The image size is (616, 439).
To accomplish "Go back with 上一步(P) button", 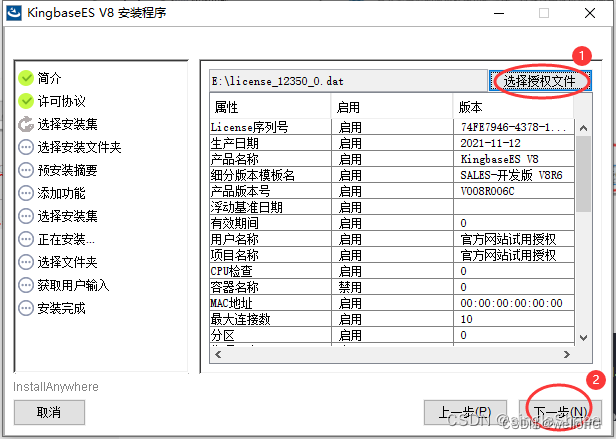I will coord(457,411).
